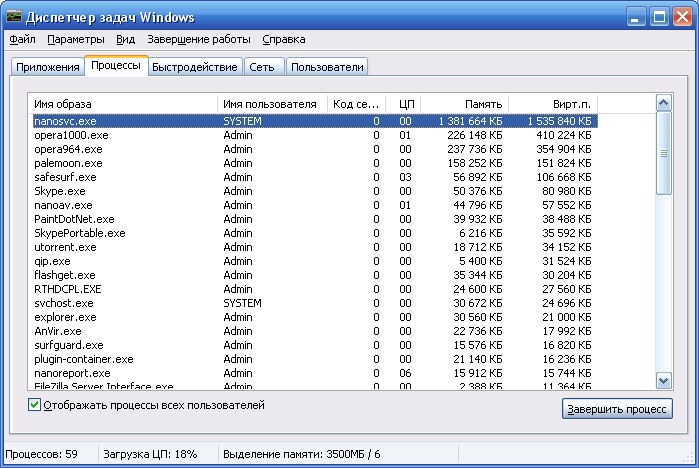
Task: Switch to the Быстродействие tab
Action: [195, 67]
